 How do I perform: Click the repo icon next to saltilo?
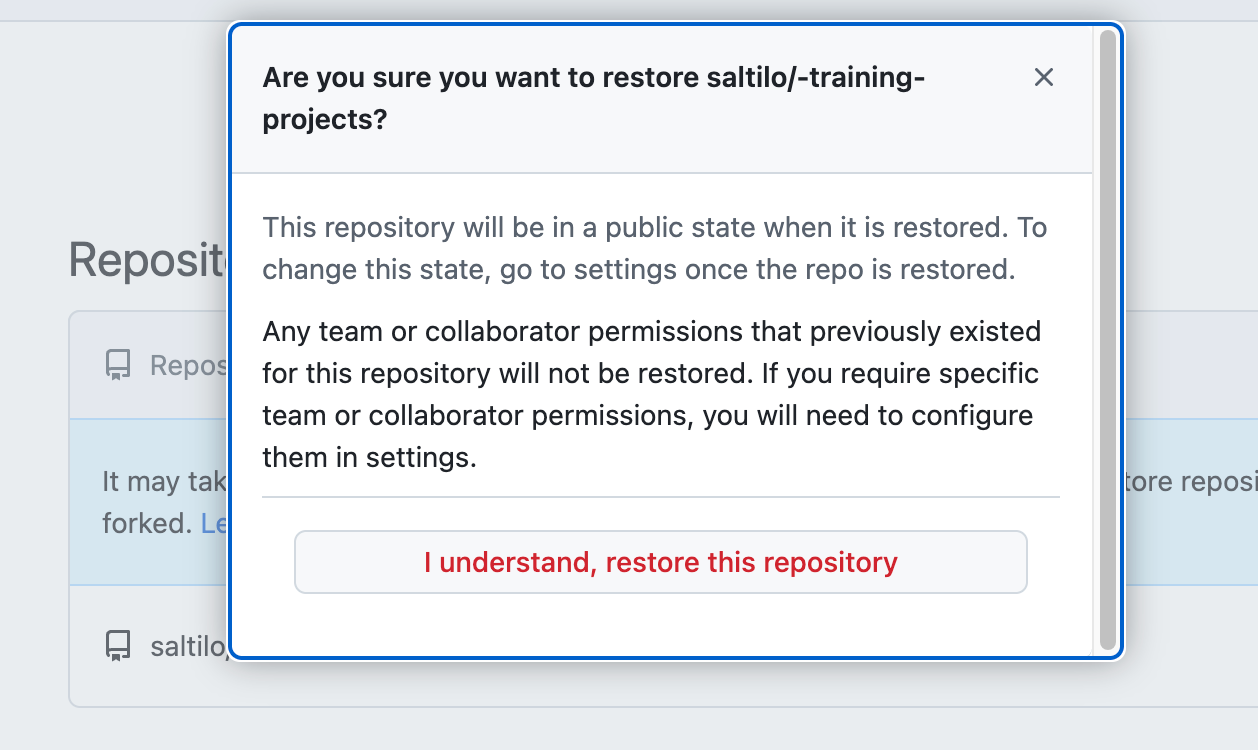118,646
